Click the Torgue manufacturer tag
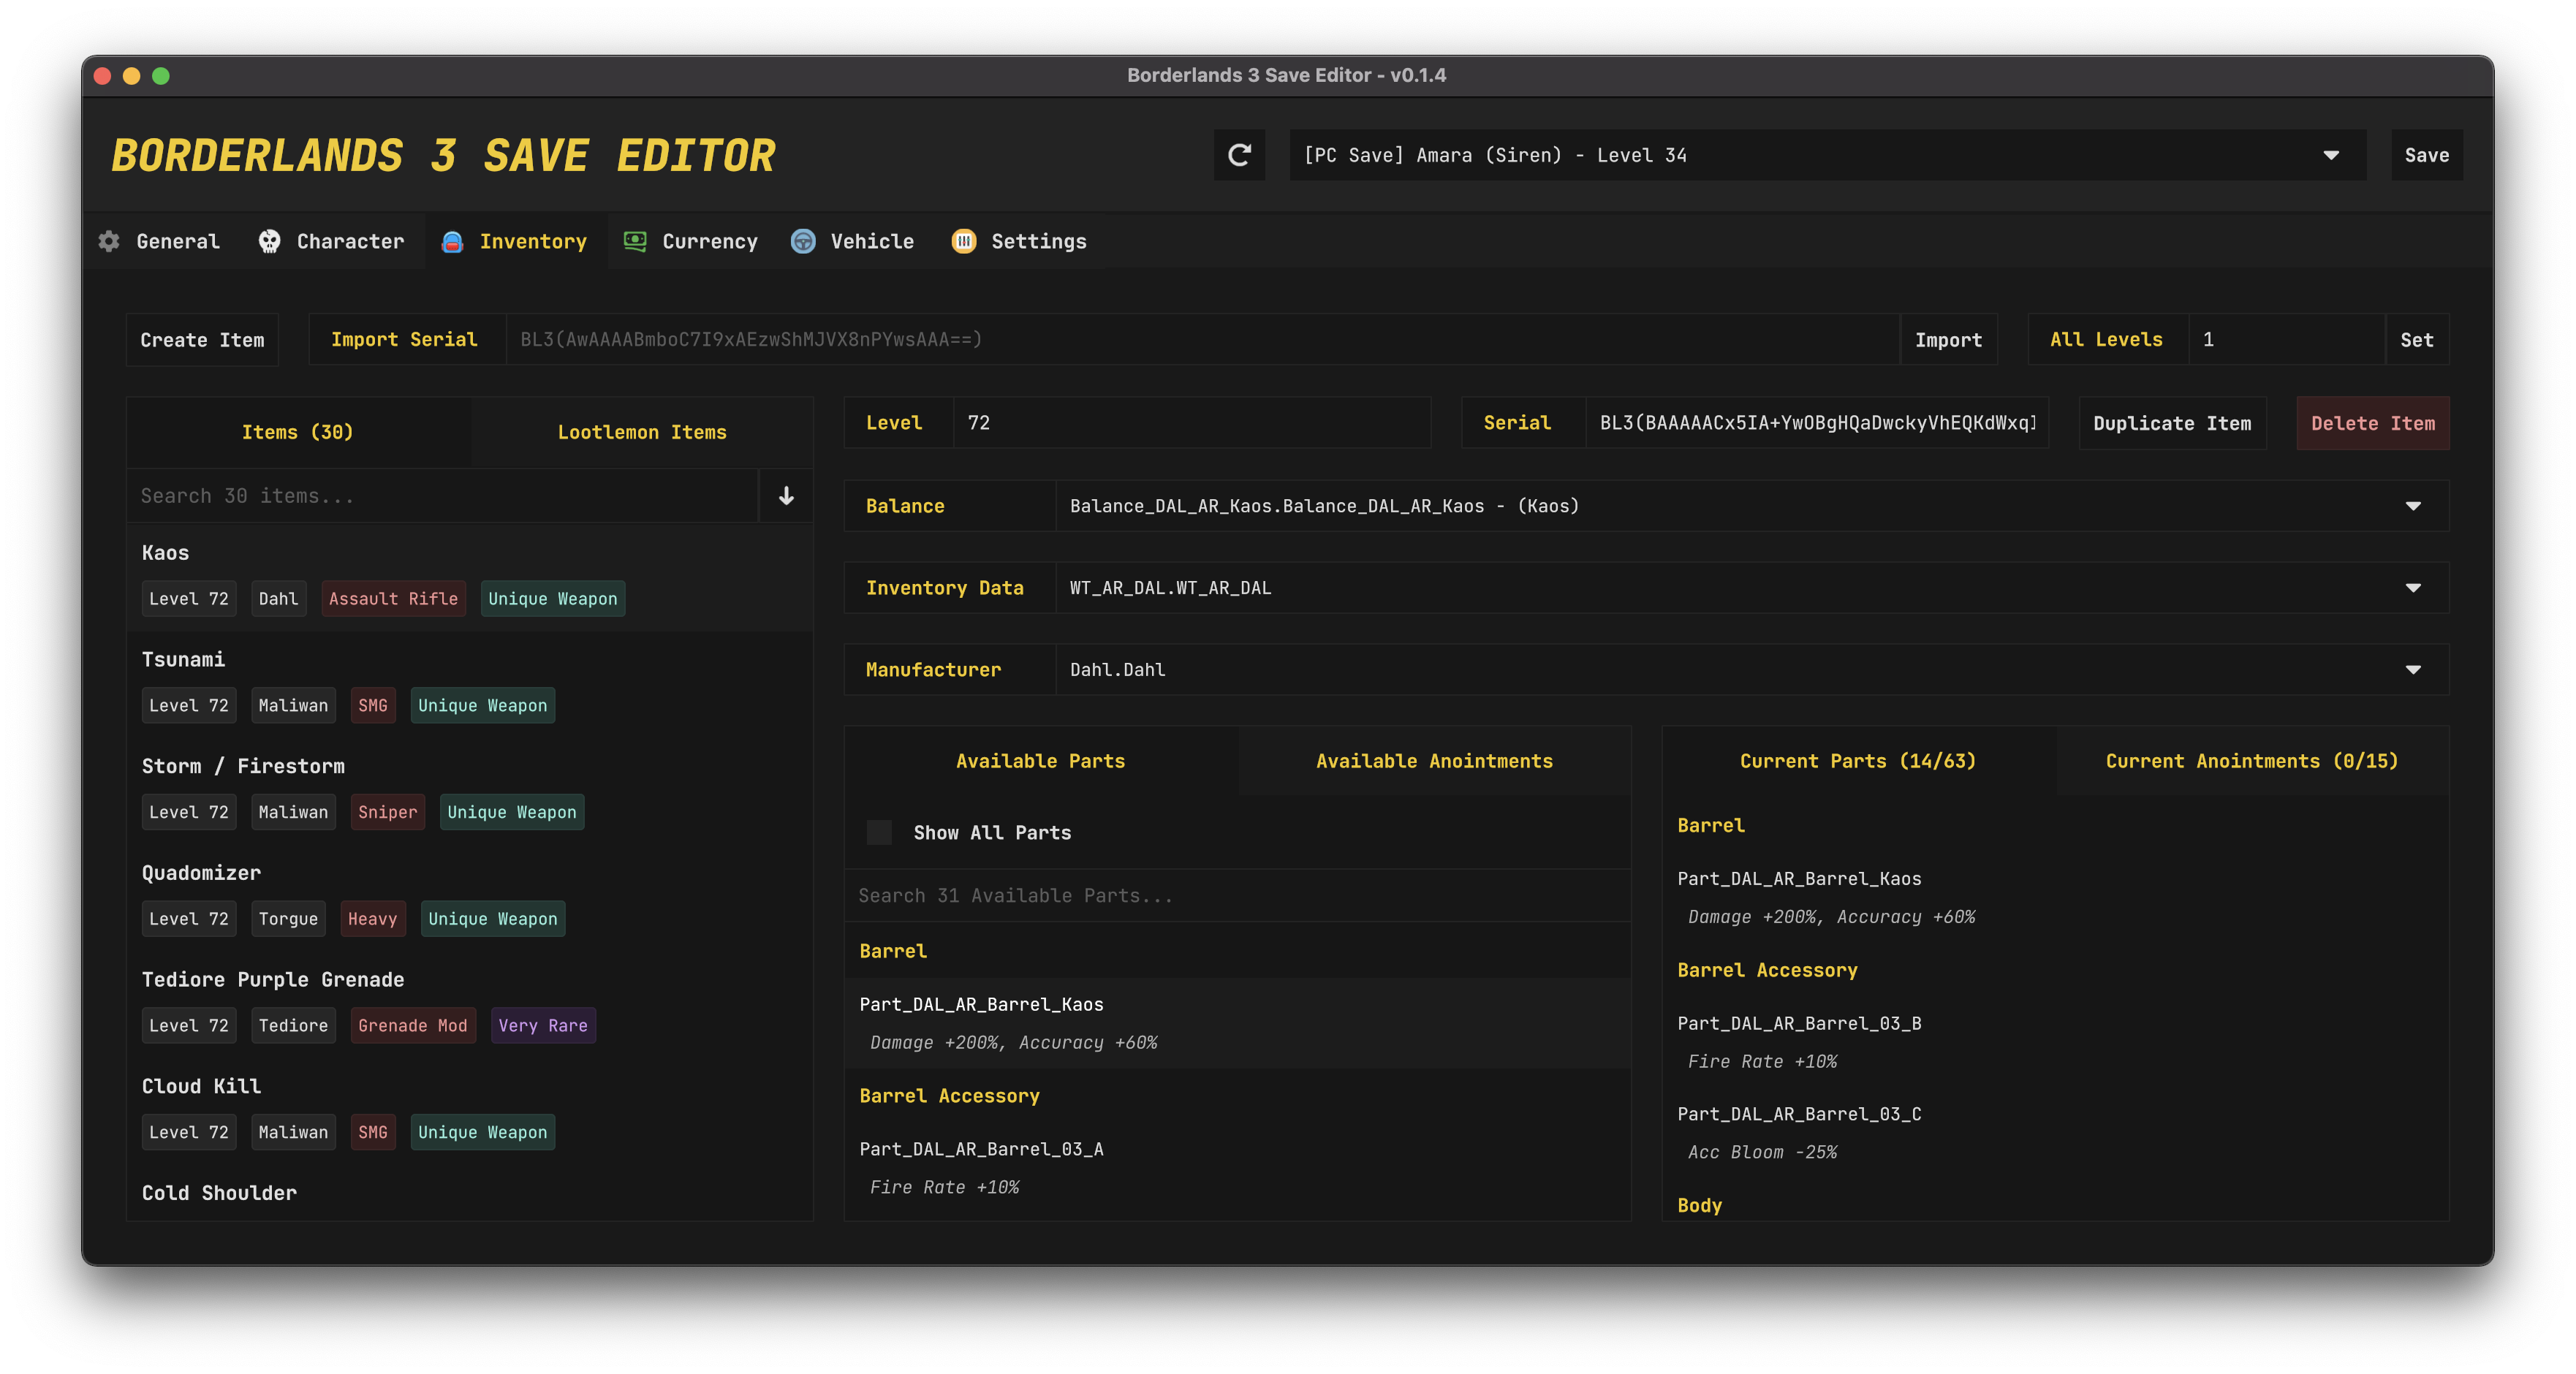Image resolution: width=2576 pixels, height=1374 pixels. click(288, 918)
